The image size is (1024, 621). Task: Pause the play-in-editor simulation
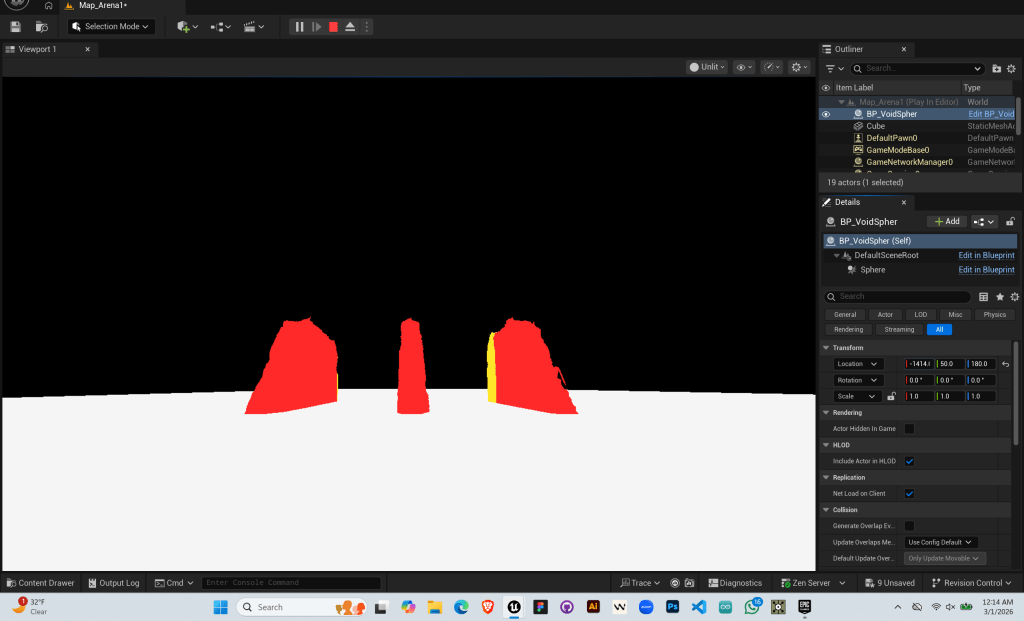[x=299, y=27]
